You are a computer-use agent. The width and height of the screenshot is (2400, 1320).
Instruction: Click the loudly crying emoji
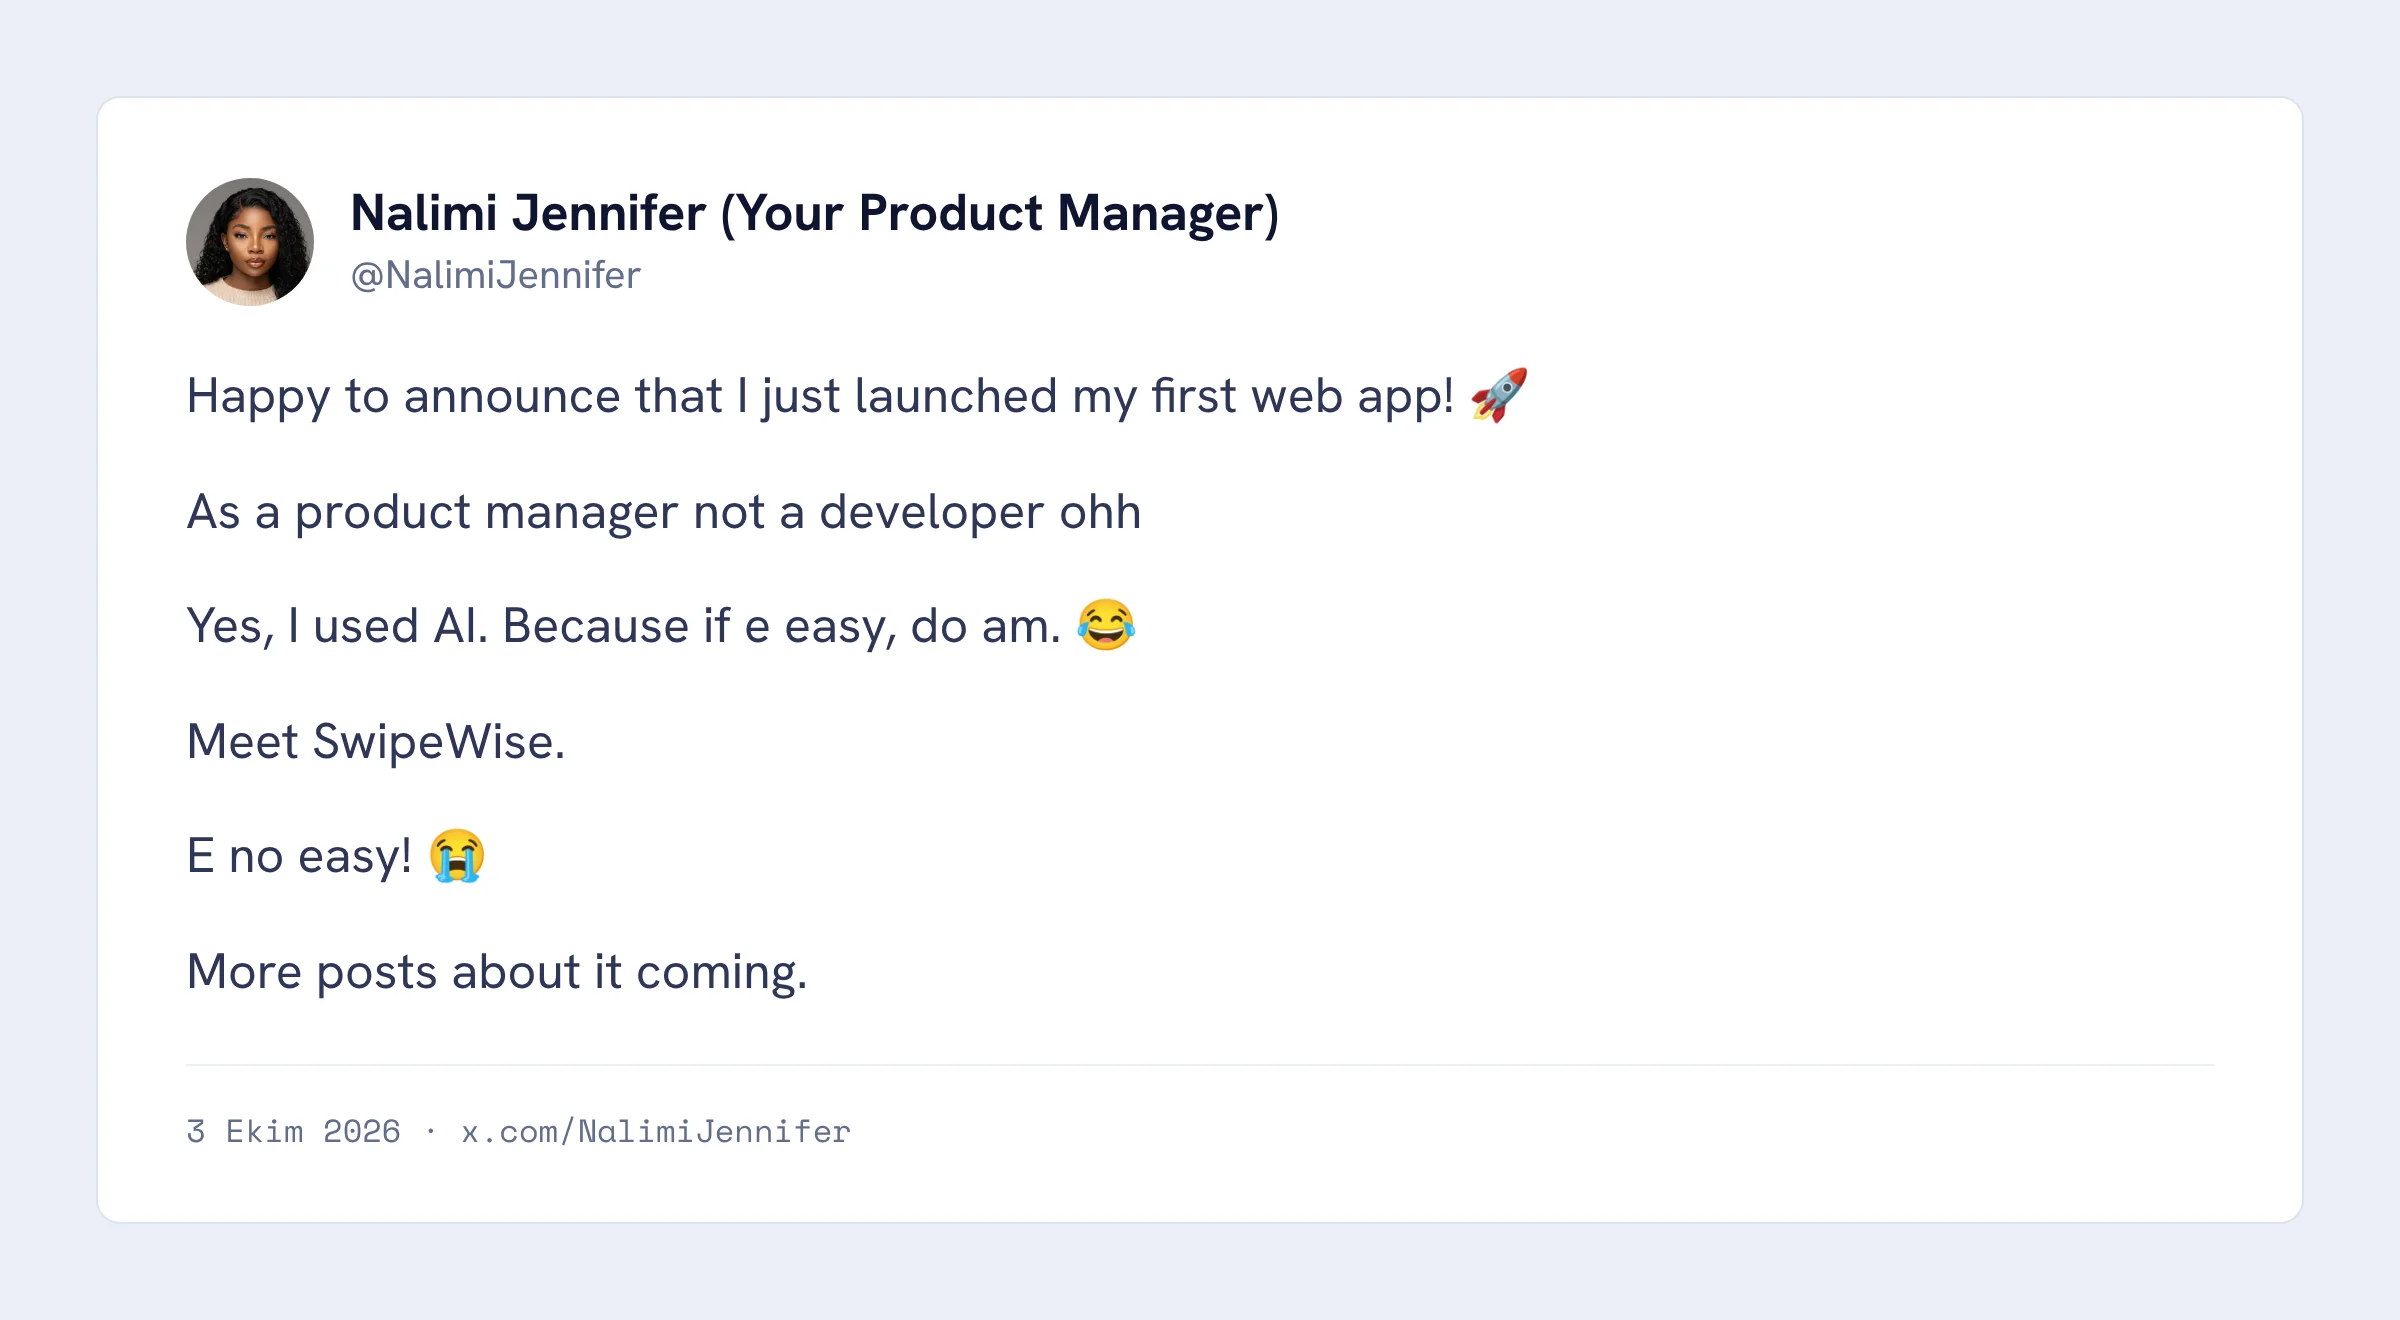click(x=457, y=856)
